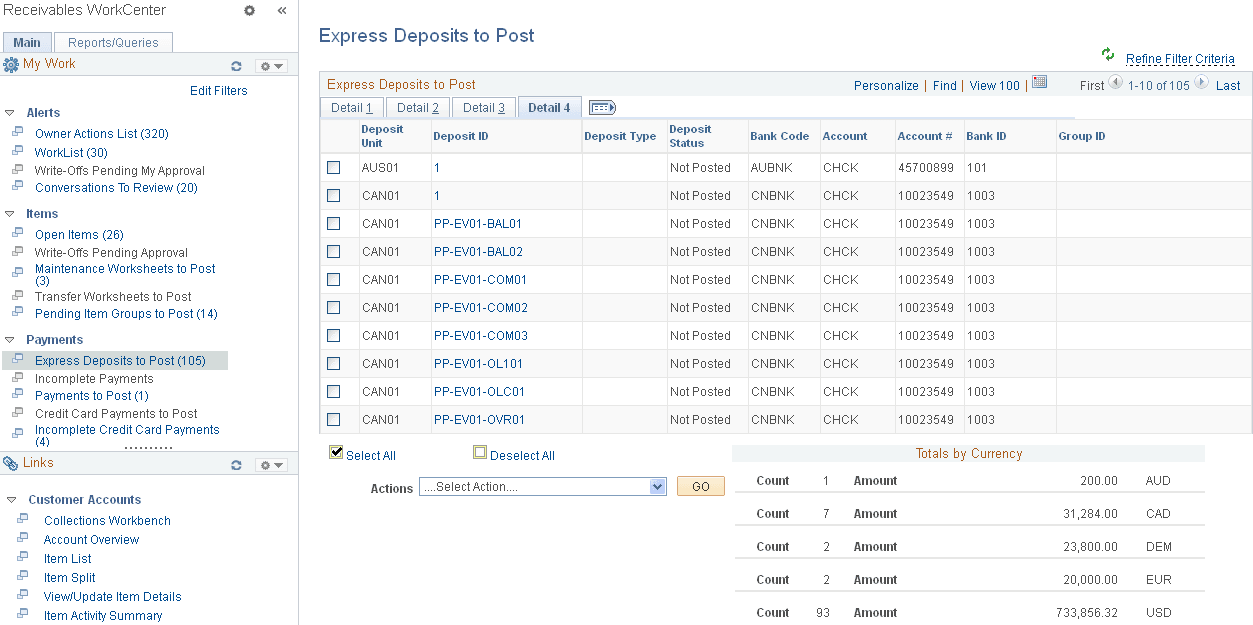The width and height of the screenshot is (1253, 625).
Task: Collapse the Receivables WorkCenter side panel
Action: 281,10
